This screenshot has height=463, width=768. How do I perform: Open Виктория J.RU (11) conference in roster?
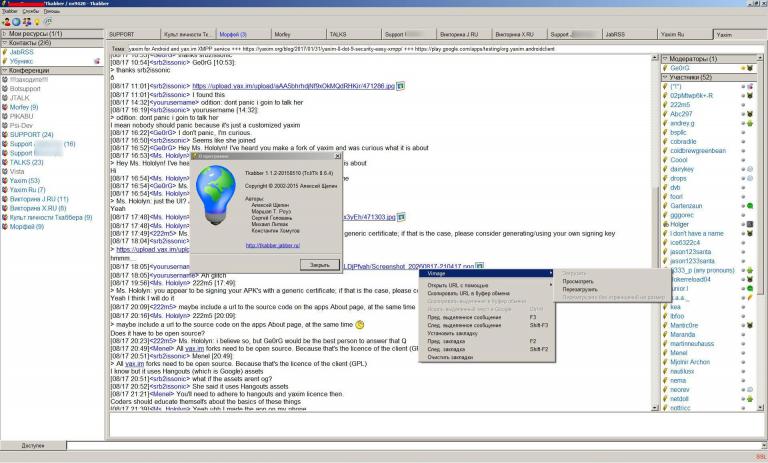click(x=39, y=199)
